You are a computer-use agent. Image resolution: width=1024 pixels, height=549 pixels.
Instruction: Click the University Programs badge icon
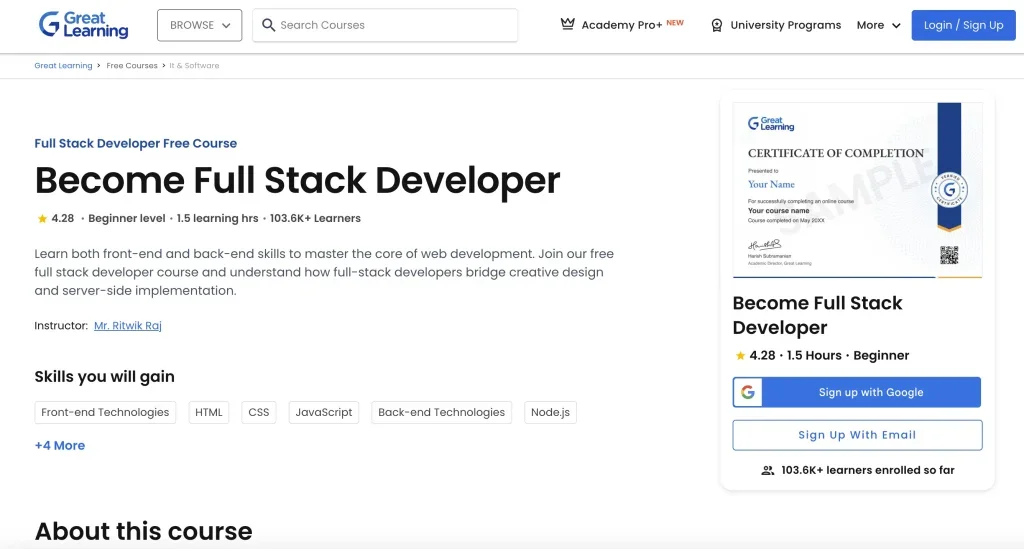(716, 25)
